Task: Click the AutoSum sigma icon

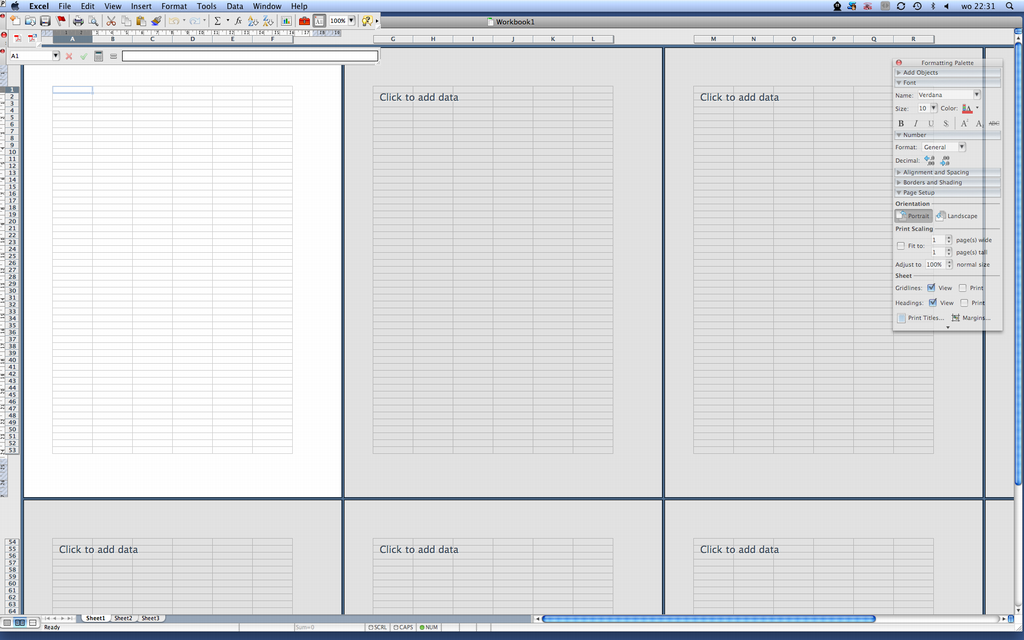Action: tap(217, 21)
